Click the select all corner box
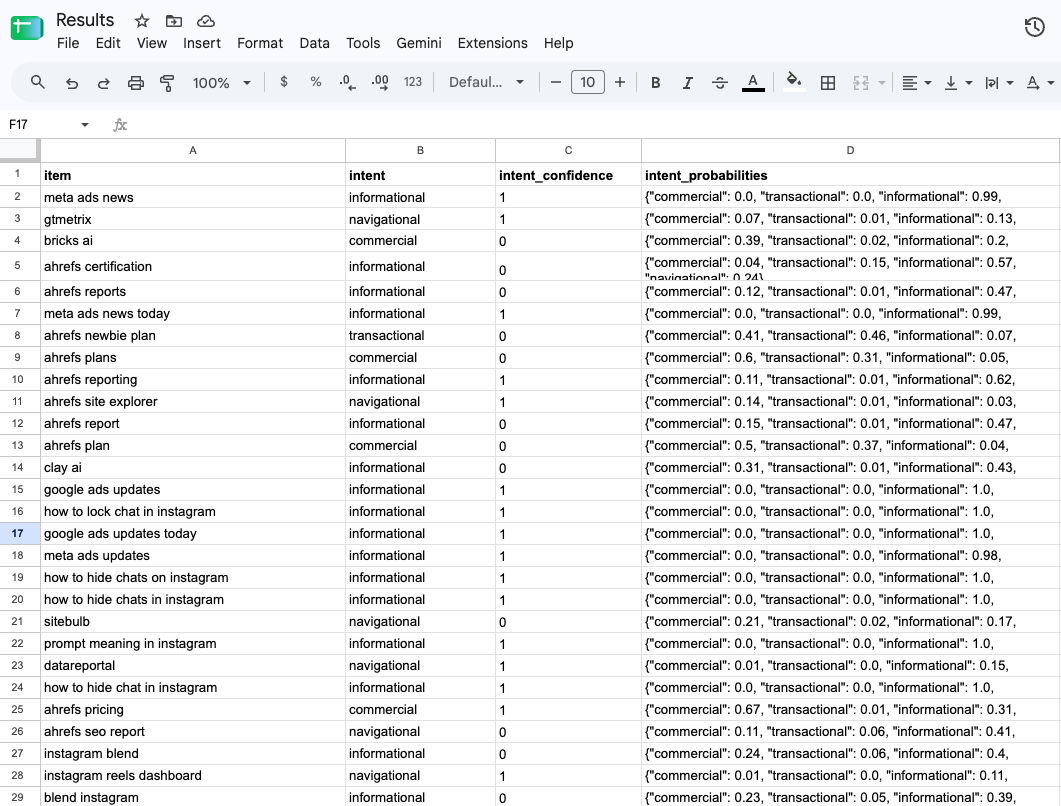Screen dimensions: 1061x806 point(20,150)
